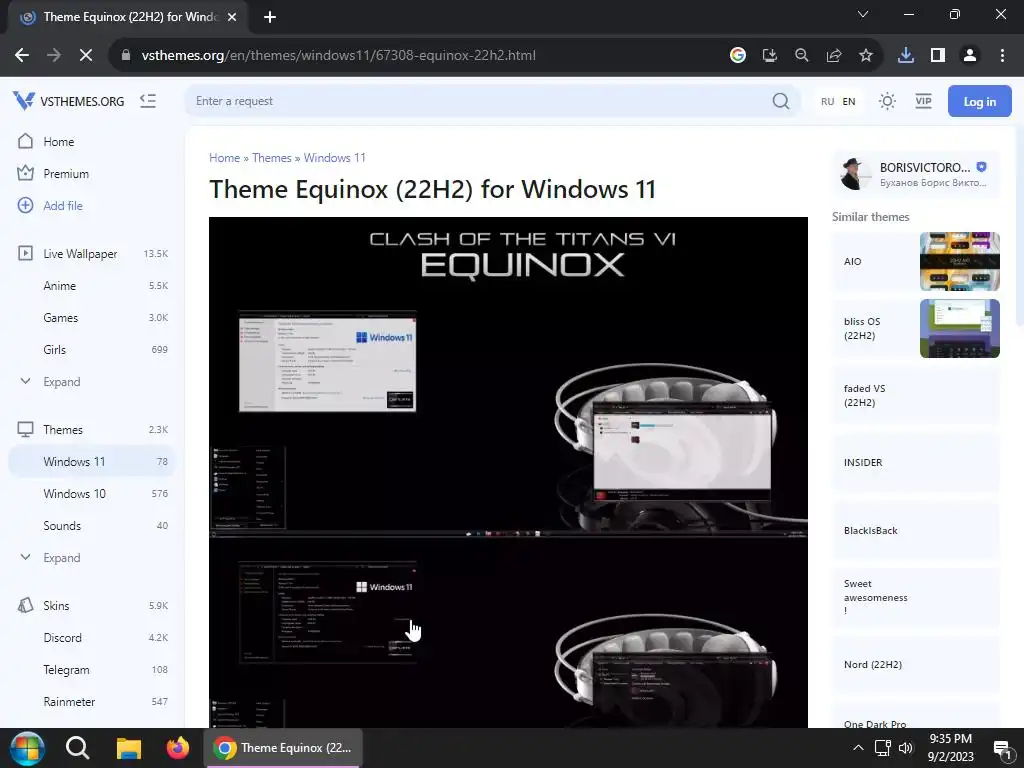
Task: Show hidden system tray icons
Action: (858, 748)
